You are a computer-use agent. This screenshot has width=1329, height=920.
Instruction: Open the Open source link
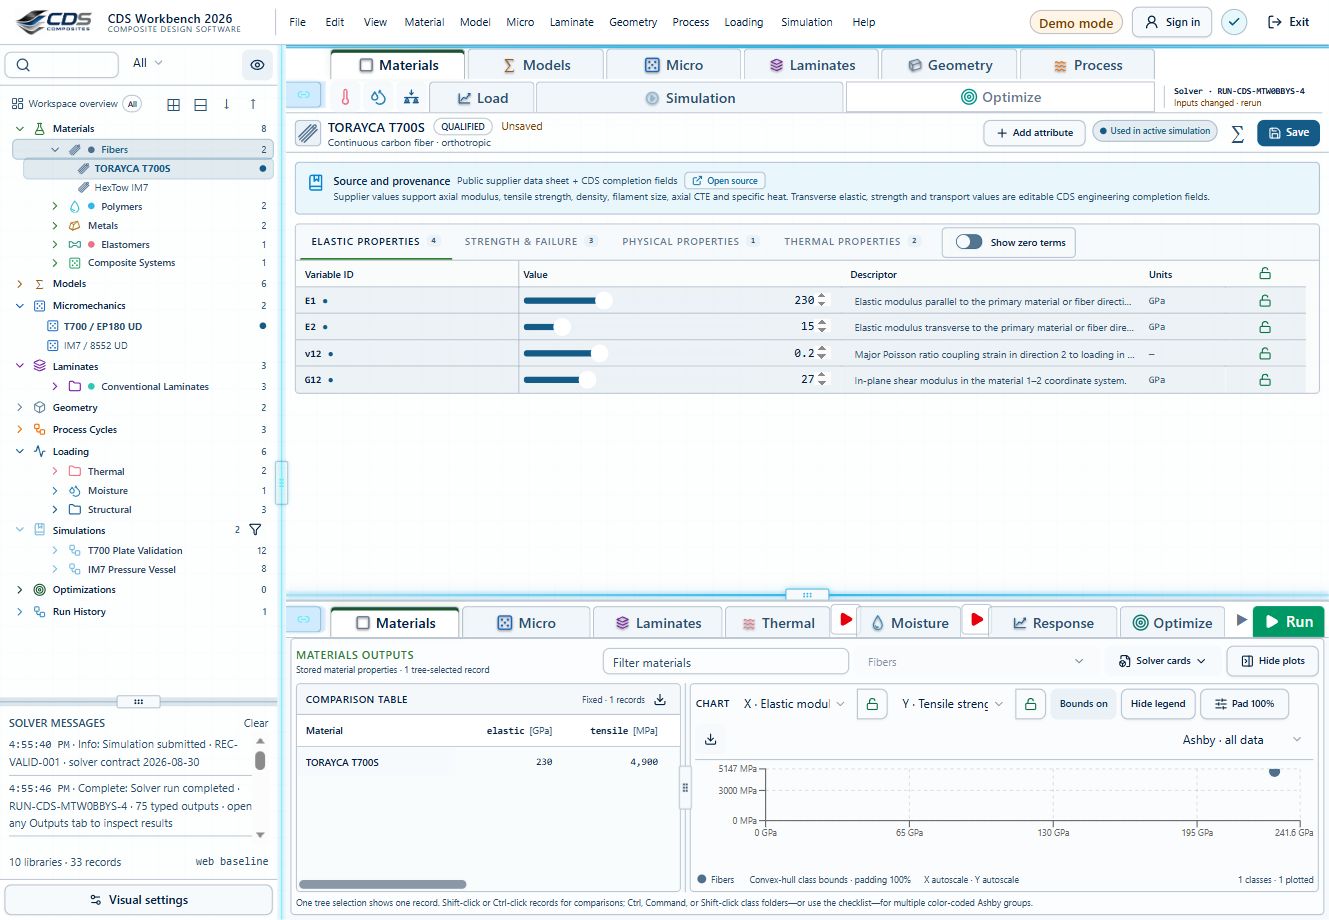725,181
